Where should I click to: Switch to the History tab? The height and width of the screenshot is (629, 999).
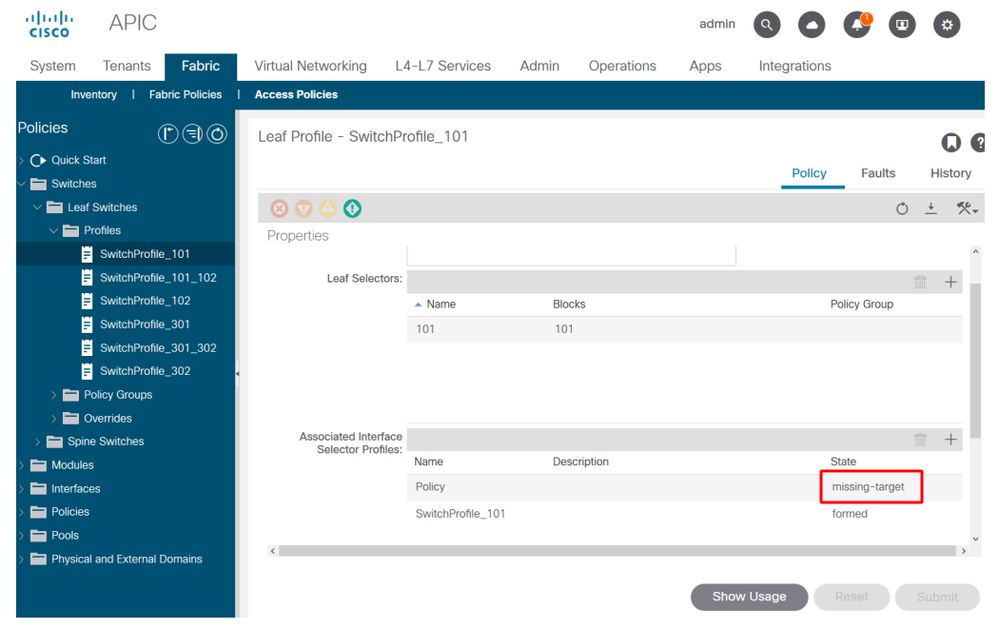(x=951, y=173)
